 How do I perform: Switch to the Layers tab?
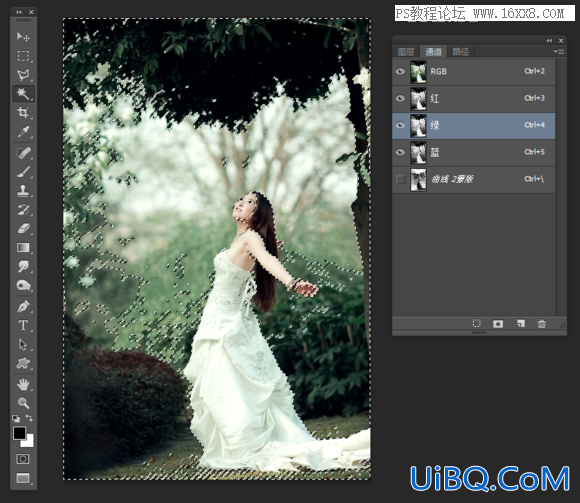406,52
